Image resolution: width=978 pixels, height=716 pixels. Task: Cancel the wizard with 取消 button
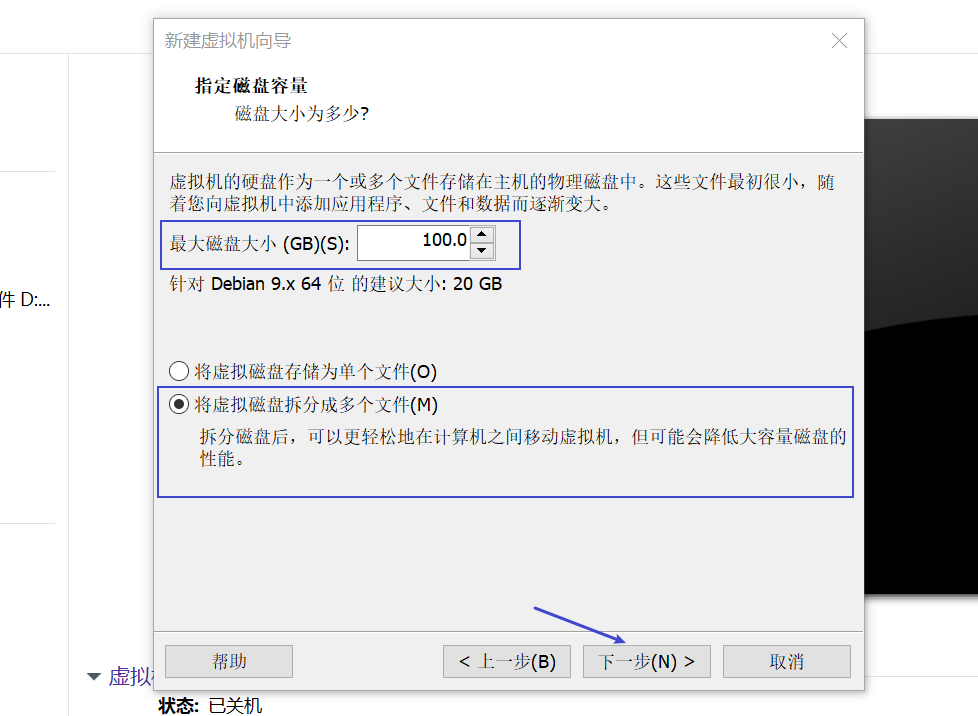pyautogui.click(x=787, y=661)
